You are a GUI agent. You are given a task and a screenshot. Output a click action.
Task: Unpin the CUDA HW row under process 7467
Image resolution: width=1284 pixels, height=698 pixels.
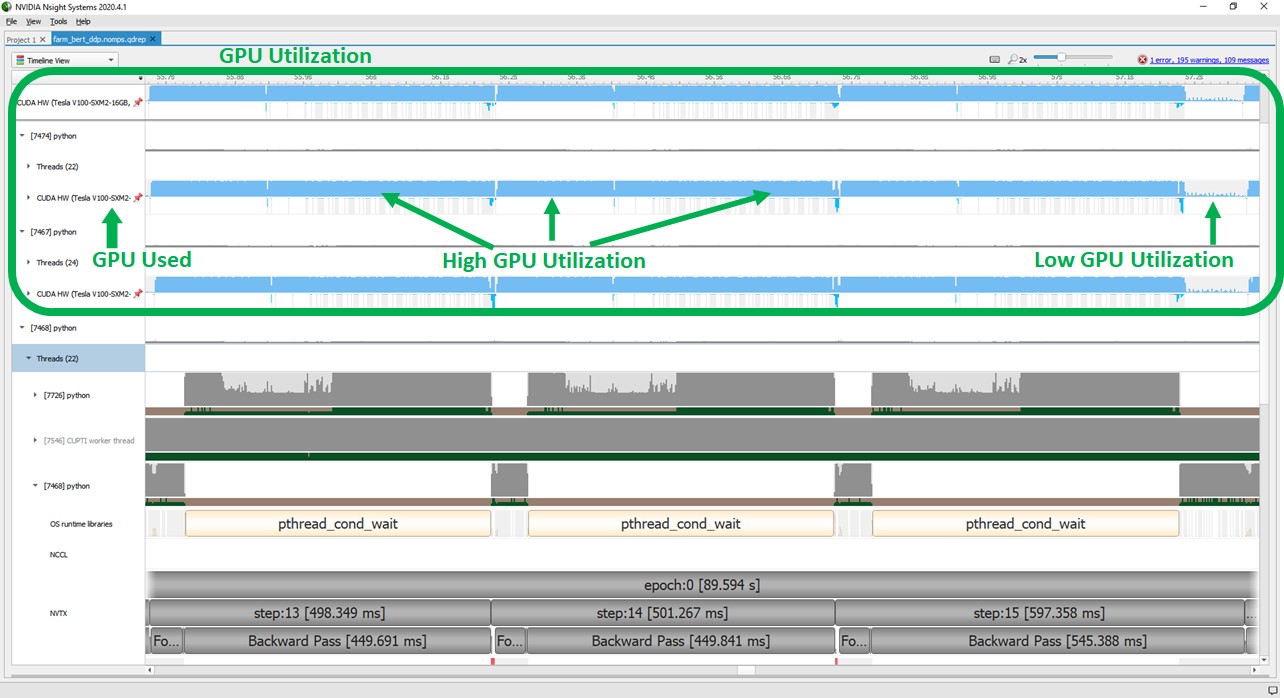138,294
